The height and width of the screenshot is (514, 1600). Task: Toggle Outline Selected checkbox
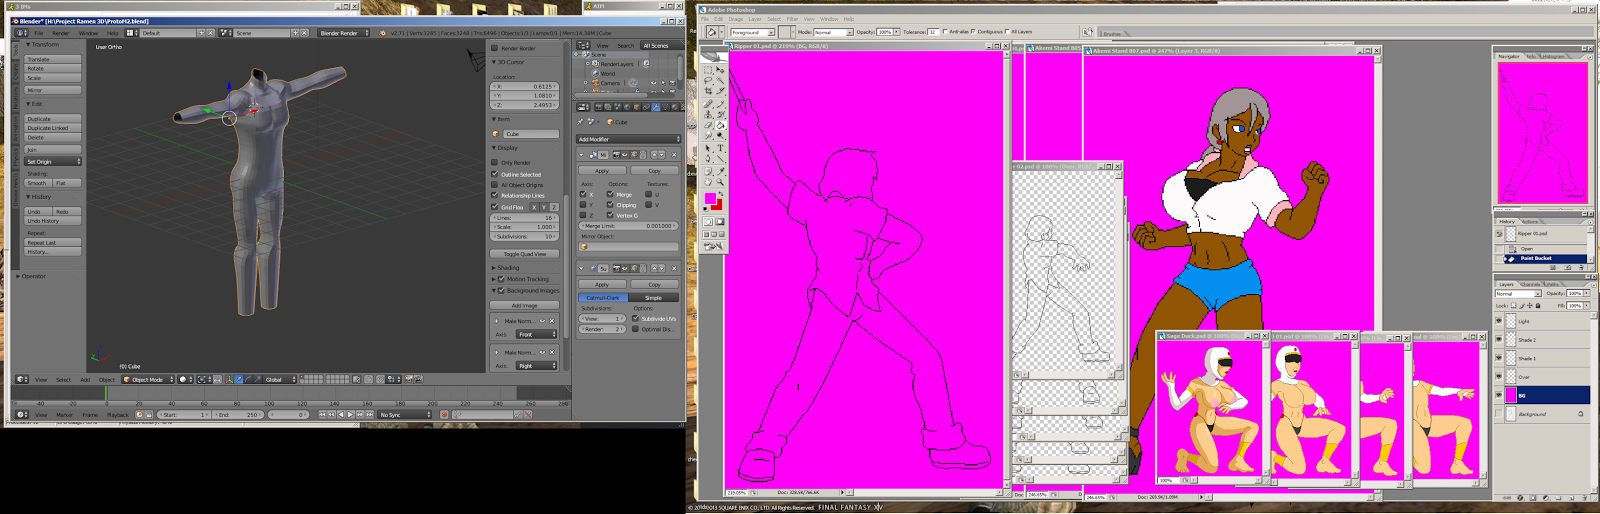494,174
